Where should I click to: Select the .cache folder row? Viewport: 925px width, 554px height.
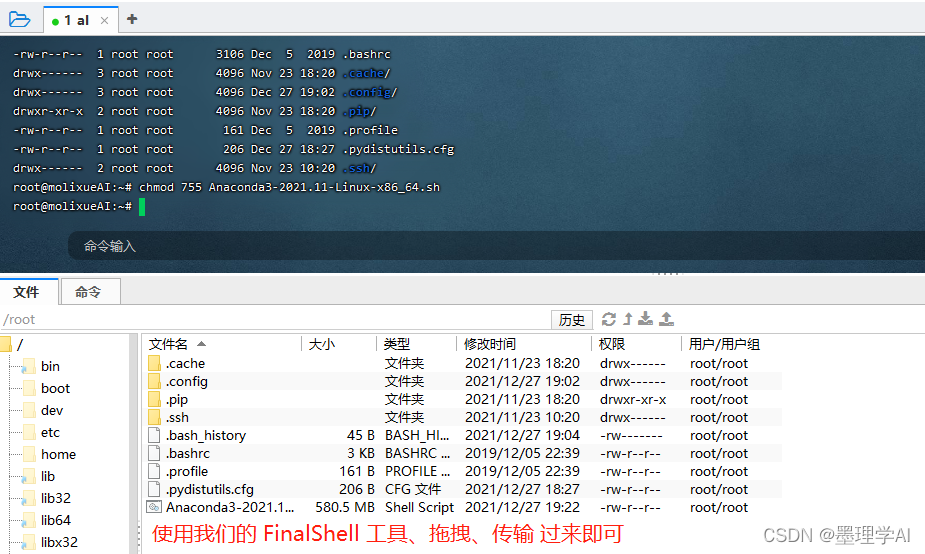pyautogui.click(x=463, y=363)
